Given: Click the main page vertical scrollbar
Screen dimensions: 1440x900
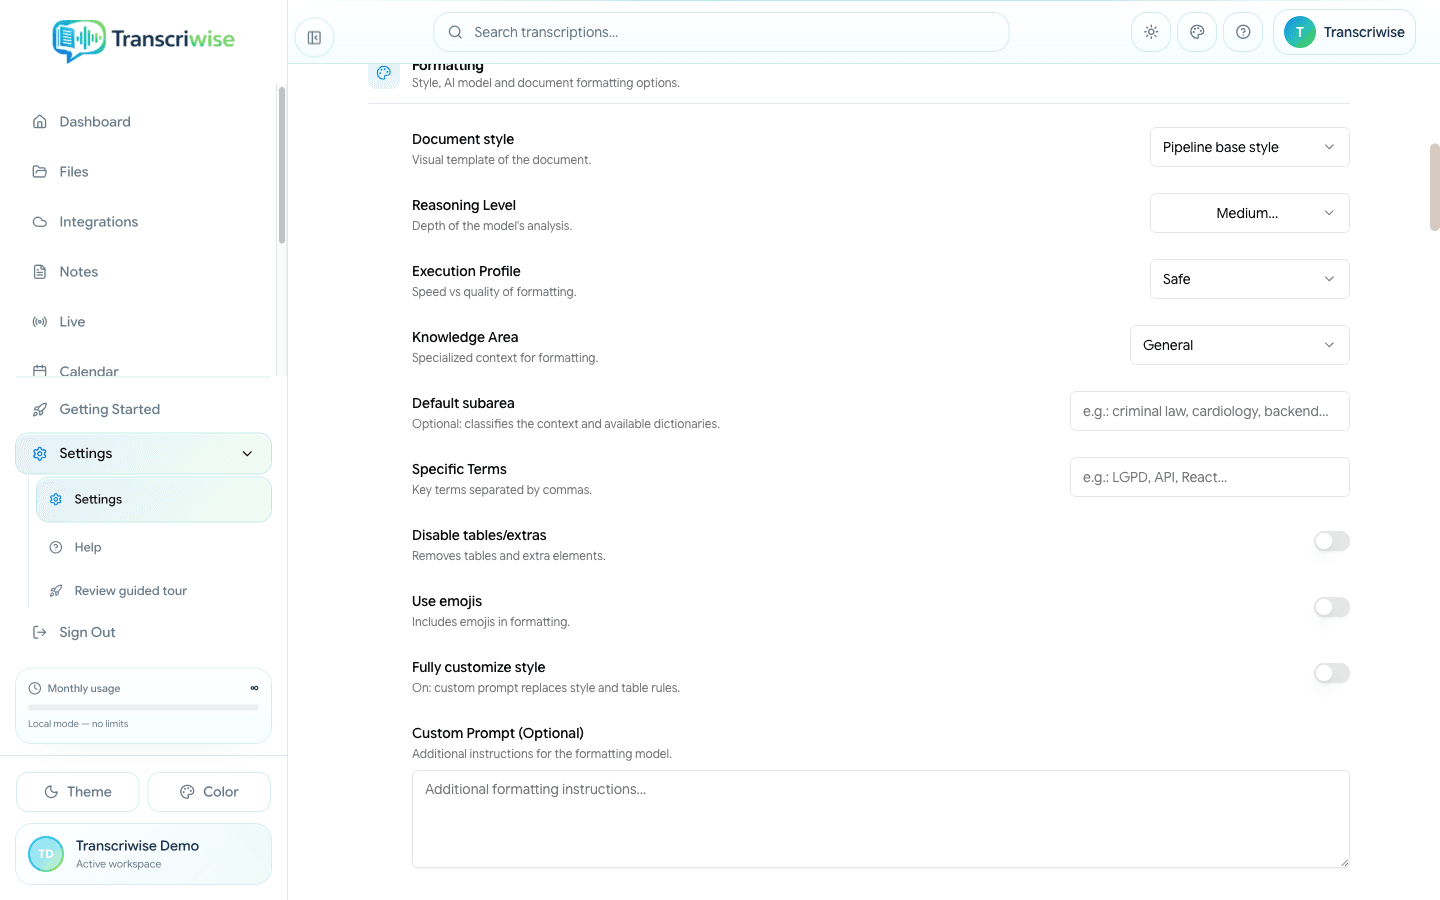Looking at the screenshot, I should point(1434,188).
